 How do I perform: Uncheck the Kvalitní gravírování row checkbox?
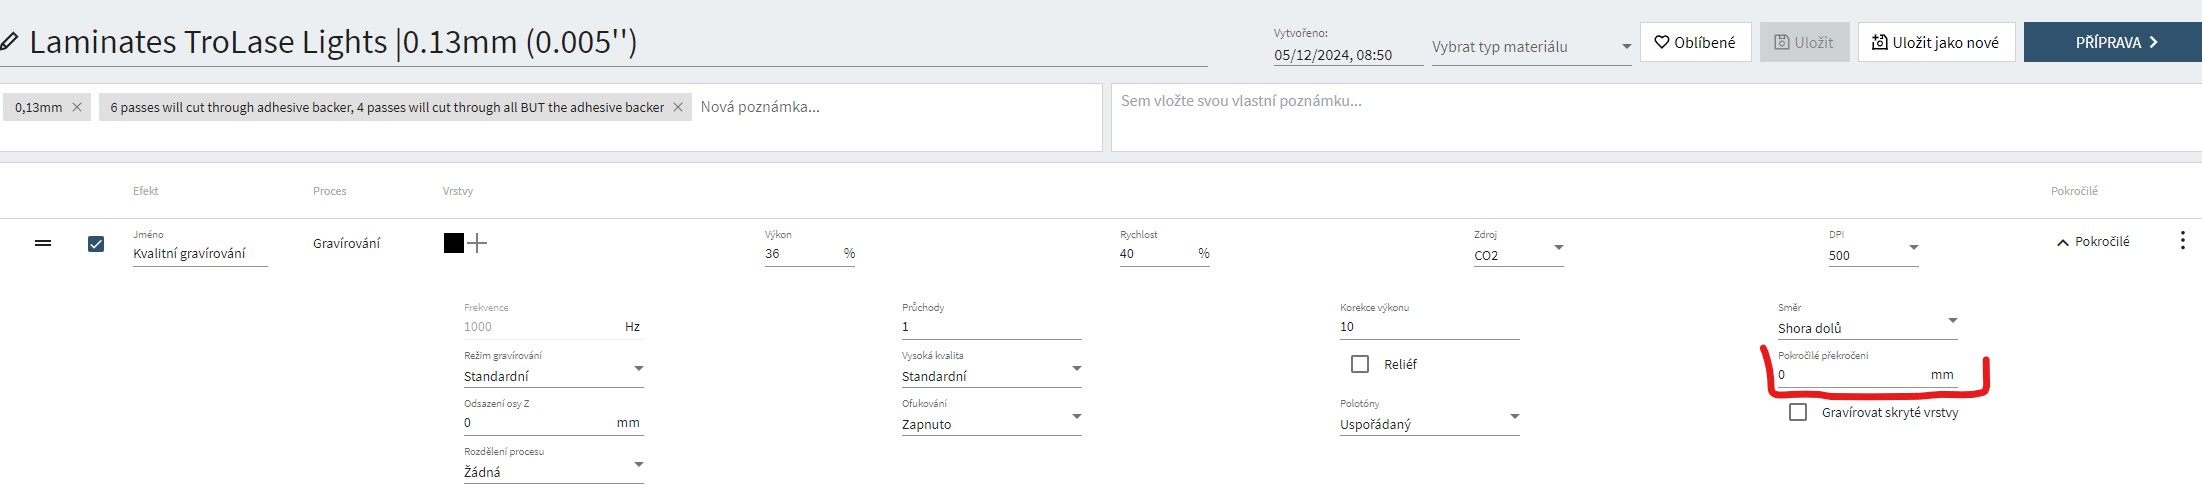(96, 243)
